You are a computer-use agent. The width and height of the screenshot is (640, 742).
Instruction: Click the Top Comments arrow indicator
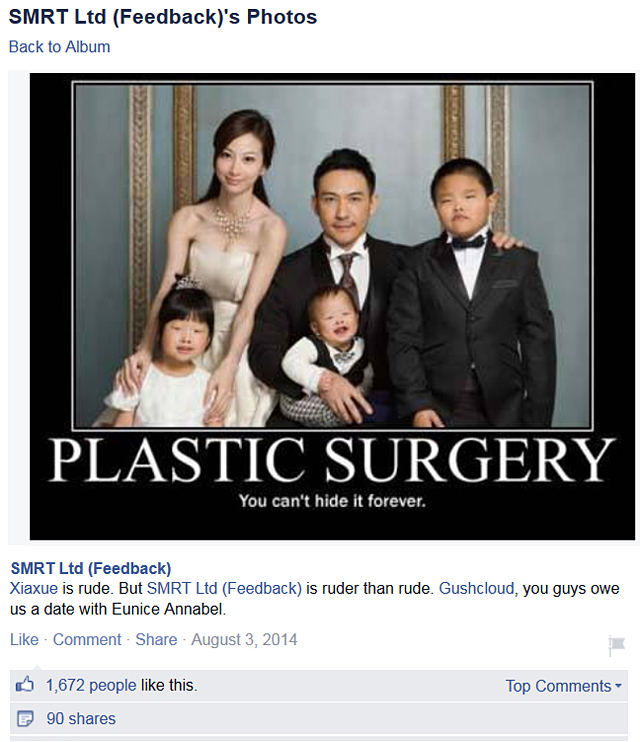pyautogui.click(x=618, y=686)
